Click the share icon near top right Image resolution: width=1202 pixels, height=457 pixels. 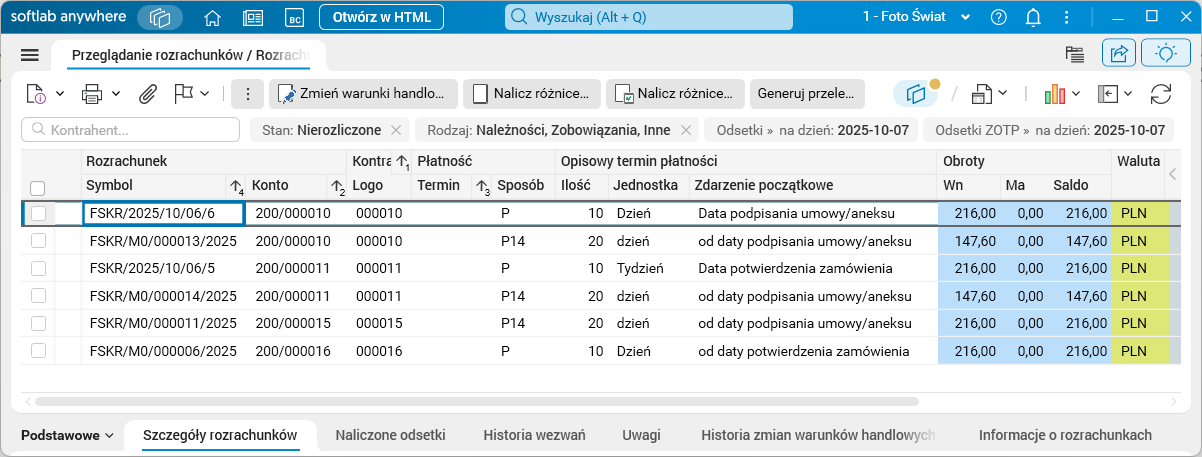click(x=1119, y=55)
